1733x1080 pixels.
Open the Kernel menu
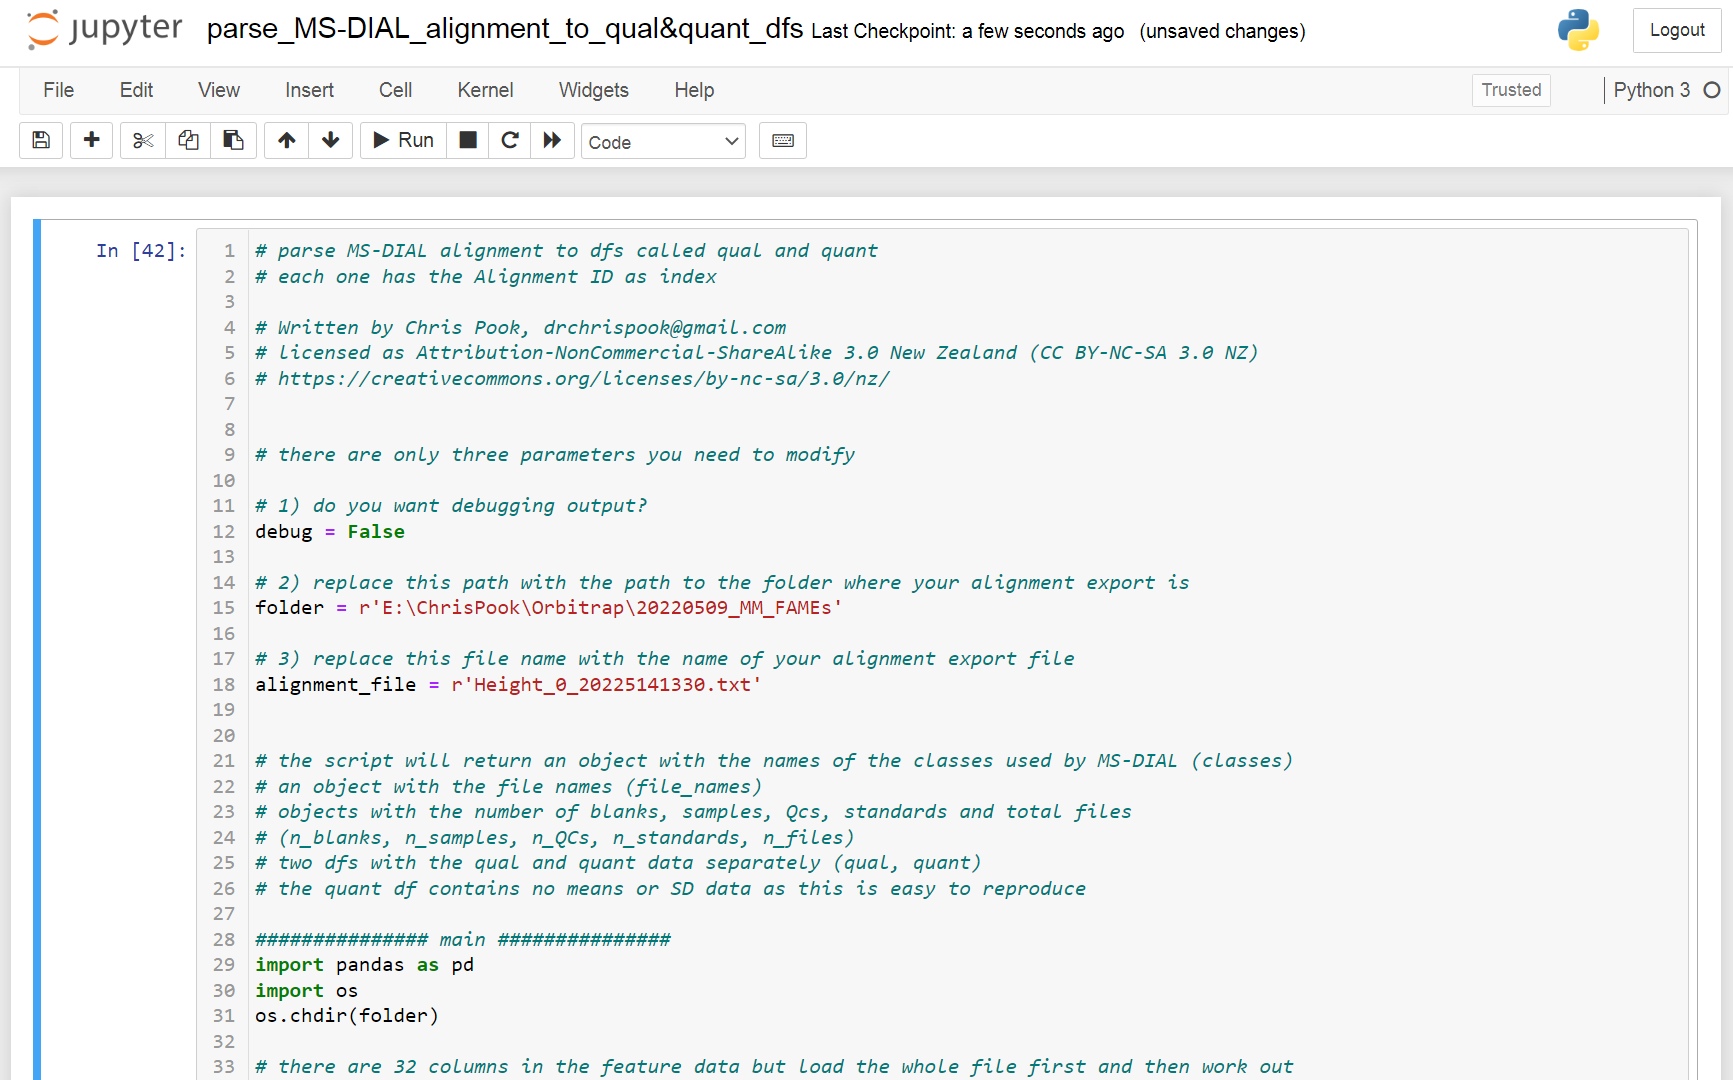(x=485, y=90)
